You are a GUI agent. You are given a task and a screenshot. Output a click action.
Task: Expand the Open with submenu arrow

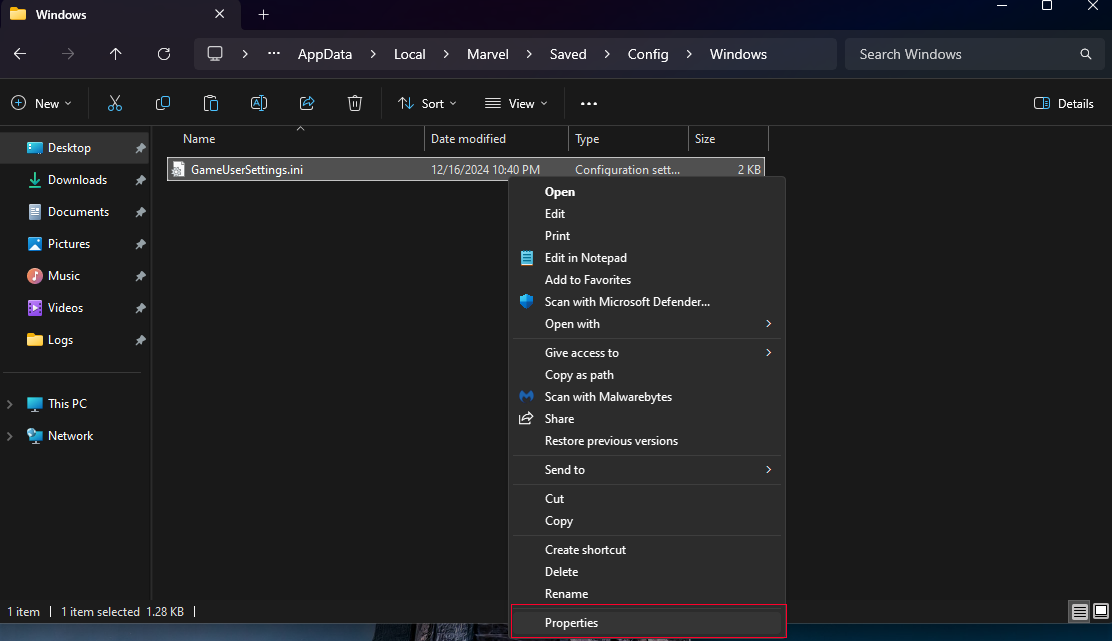point(768,323)
